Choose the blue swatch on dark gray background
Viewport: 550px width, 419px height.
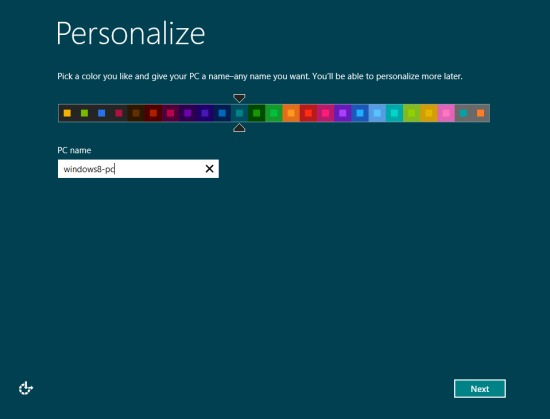pyautogui.click(x=101, y=113)
